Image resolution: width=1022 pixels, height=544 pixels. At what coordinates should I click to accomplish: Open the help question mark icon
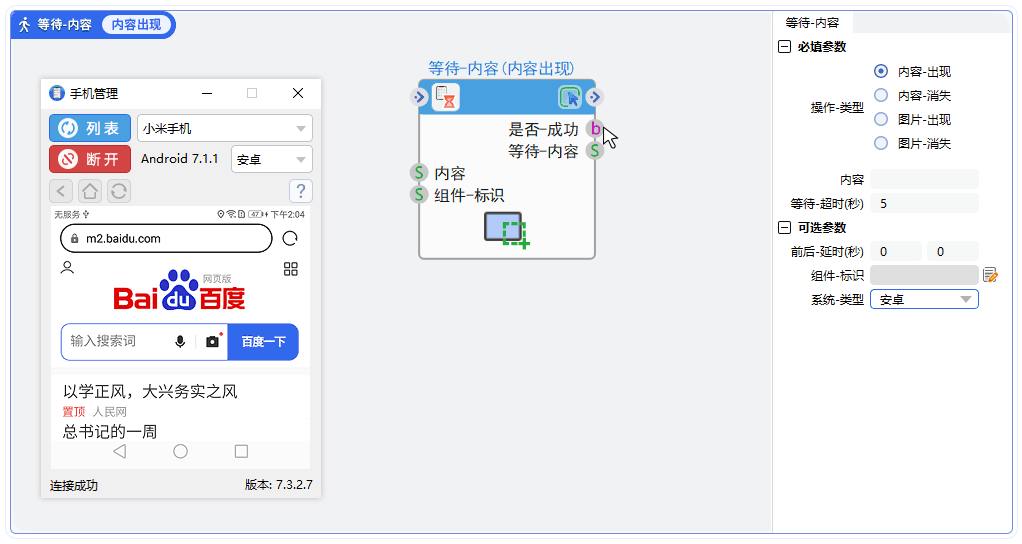[x=300, y=191]
